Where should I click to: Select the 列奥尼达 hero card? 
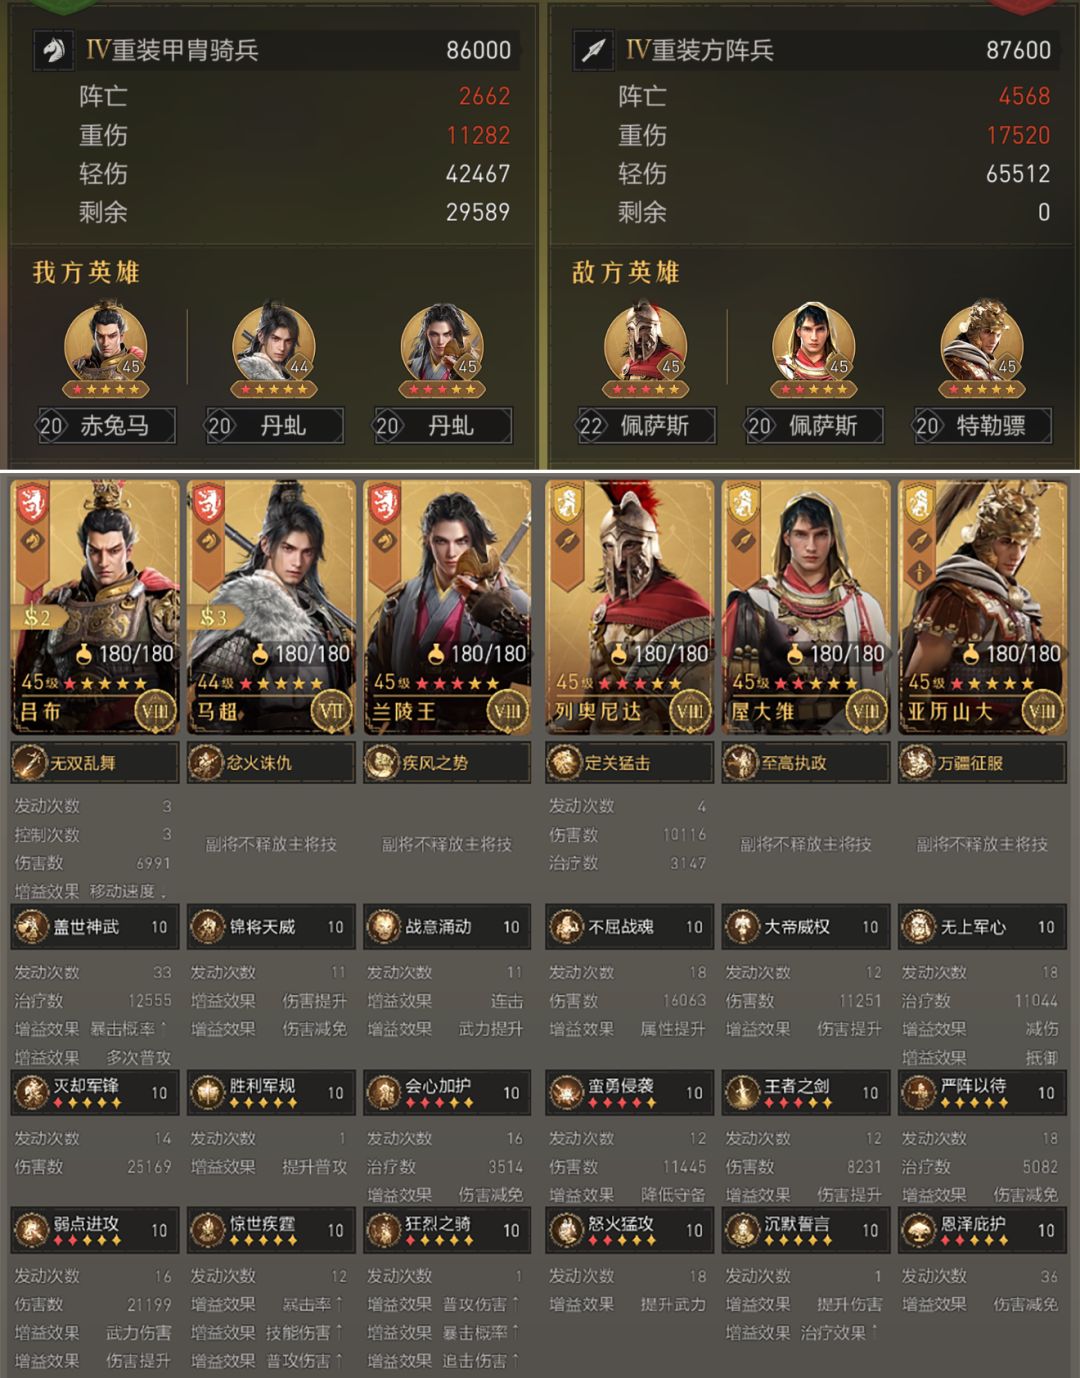tap(629, 607)
